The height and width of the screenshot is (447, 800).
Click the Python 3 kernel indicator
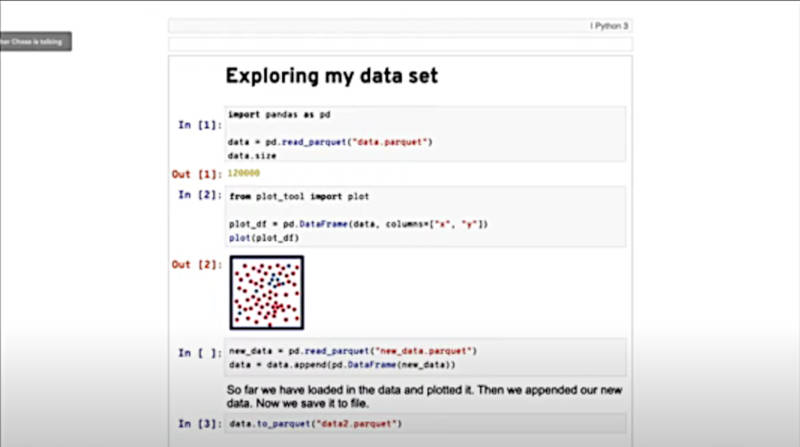(609, 26)
